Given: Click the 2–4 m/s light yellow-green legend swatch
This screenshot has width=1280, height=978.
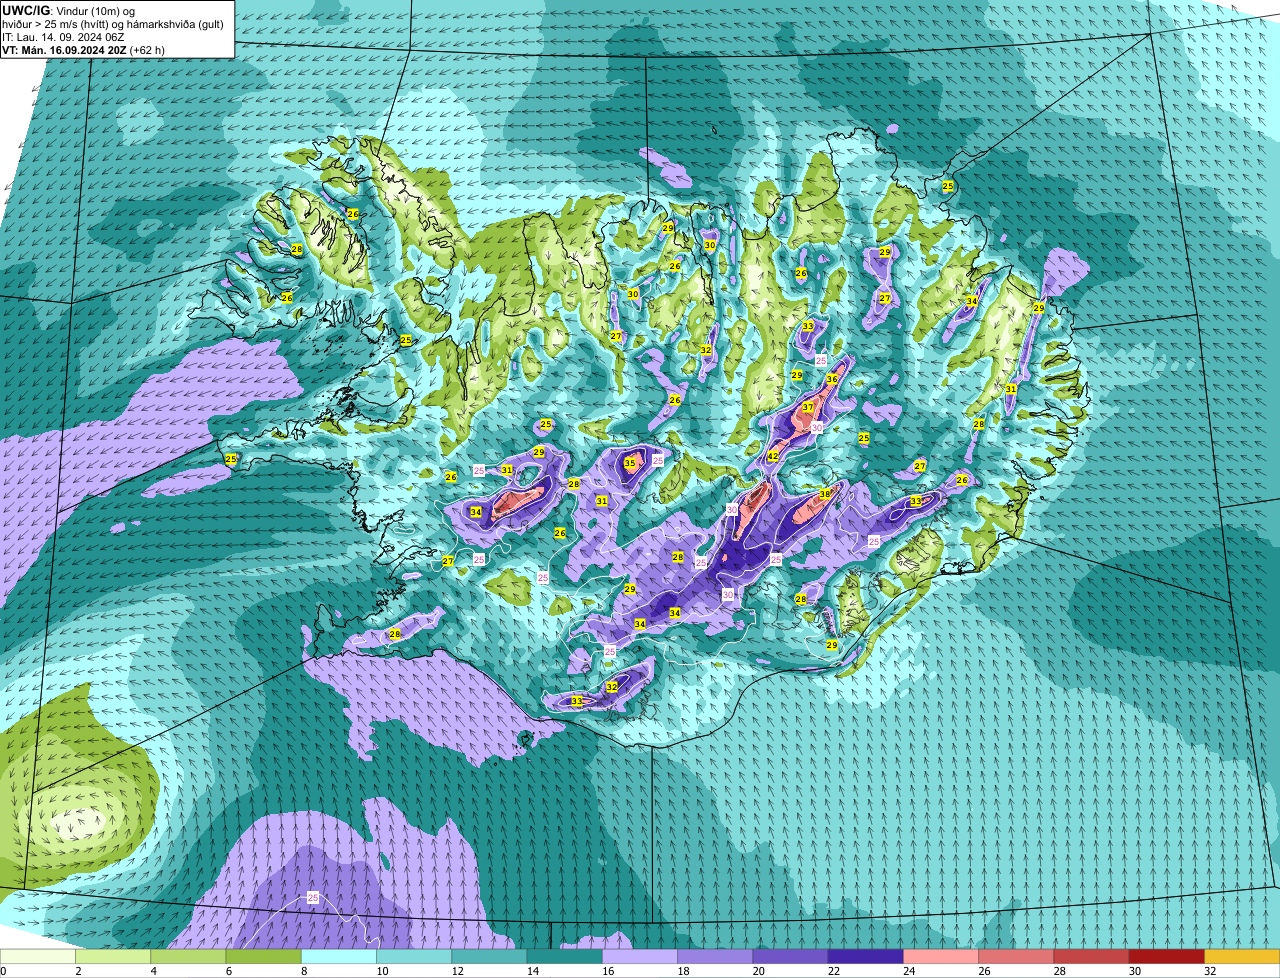Looking at the screenshot, I should [113, 957].
